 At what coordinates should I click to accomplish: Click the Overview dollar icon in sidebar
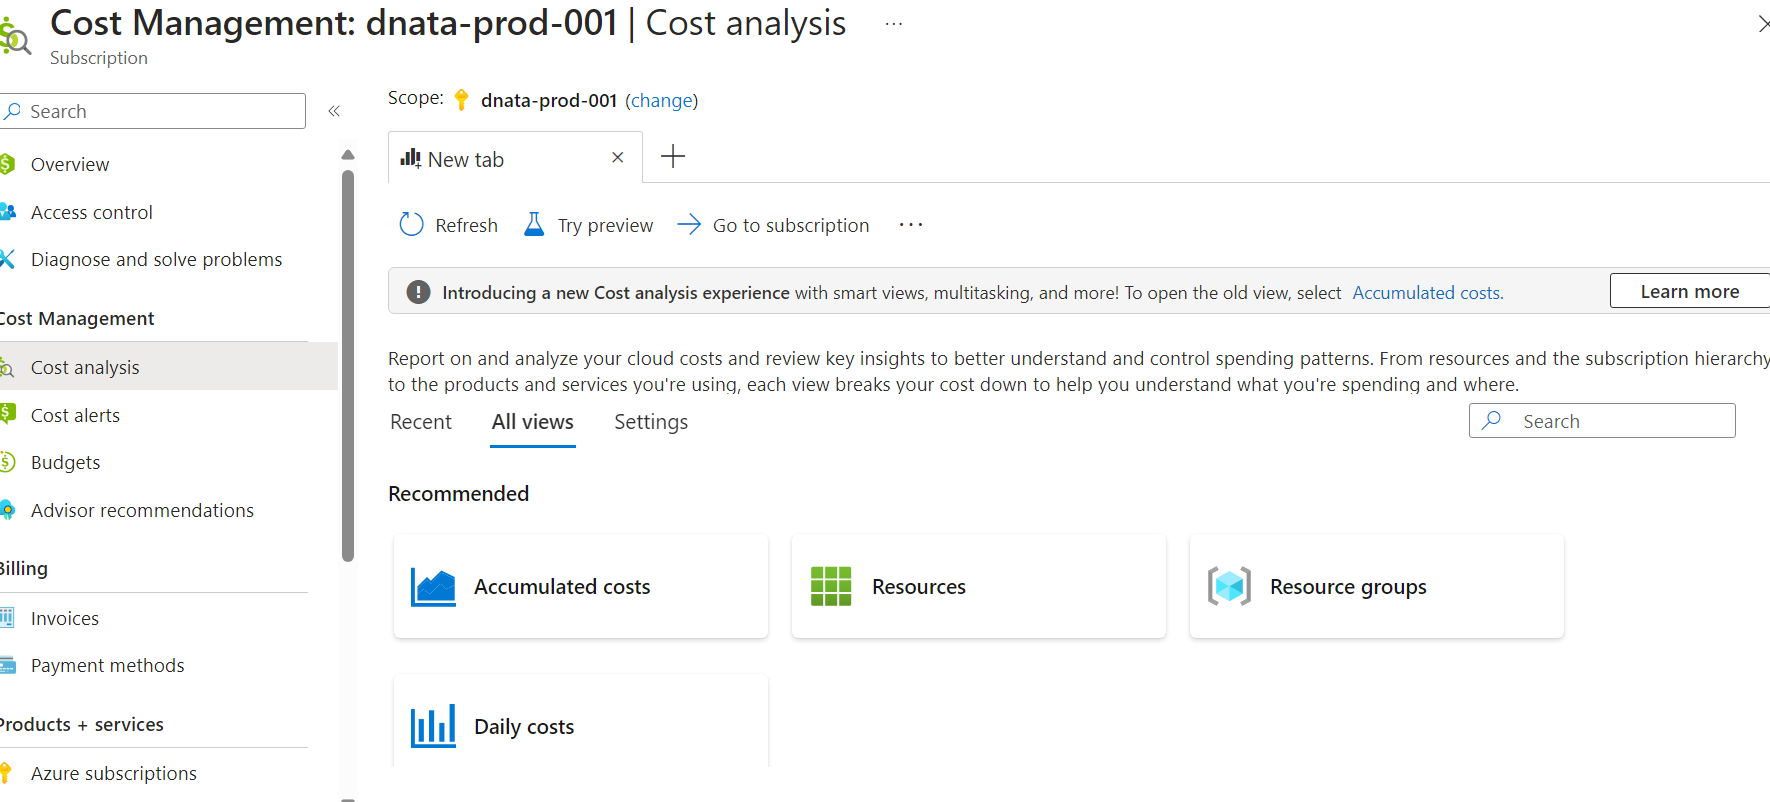point(7,164)
